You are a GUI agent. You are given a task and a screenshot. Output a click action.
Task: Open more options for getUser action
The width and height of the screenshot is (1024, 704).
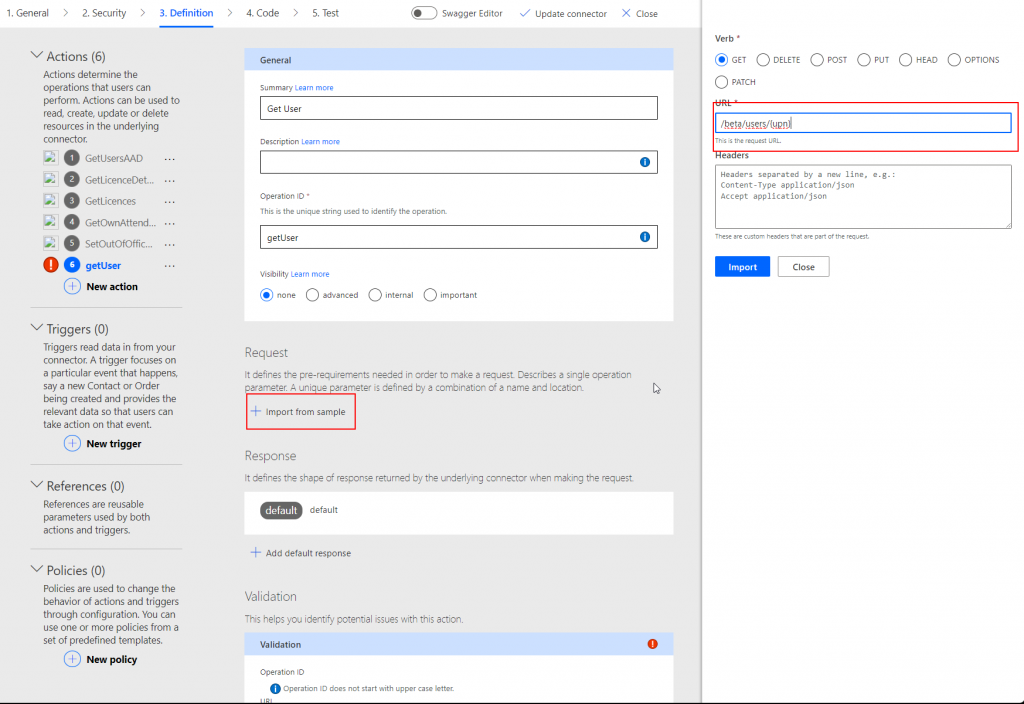[x=170, y=266]
